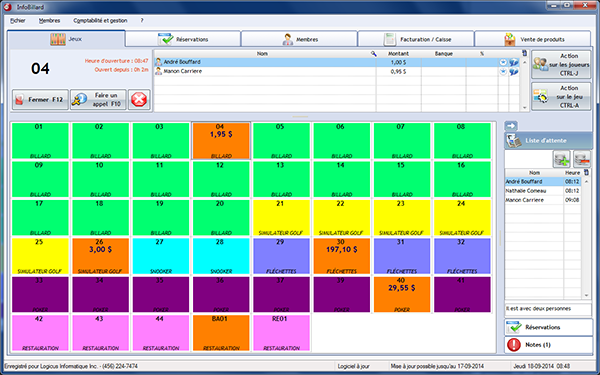Click the Faire un appel F10 button
The width and height of the screenshot is (600, 375).
coord(98,99)
